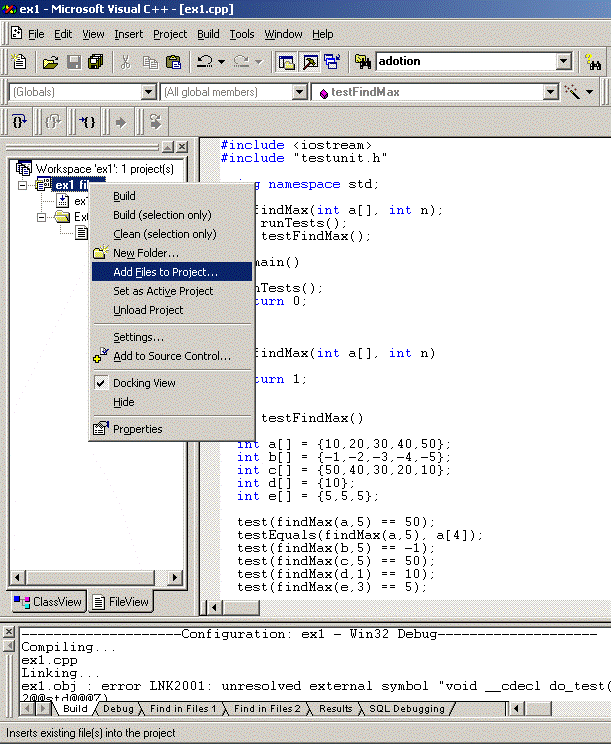Open 'Settings...' from the context menu
611x744 pixels.
point(172,337)
